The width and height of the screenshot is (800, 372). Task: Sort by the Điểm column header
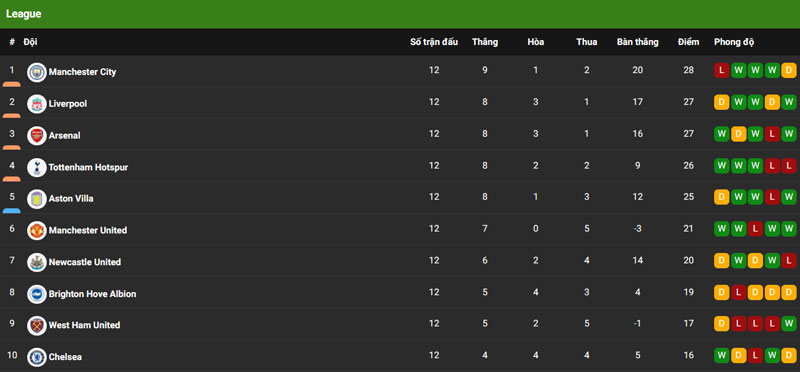point(688,42)
